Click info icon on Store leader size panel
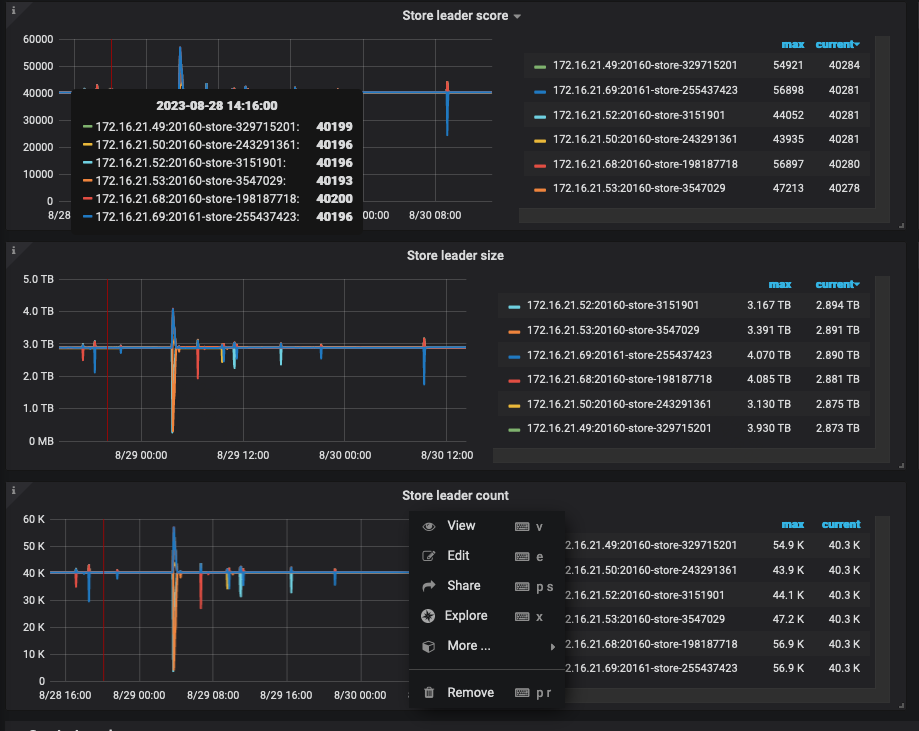Screen dimensions: 919x731 [x=13, y=250]
